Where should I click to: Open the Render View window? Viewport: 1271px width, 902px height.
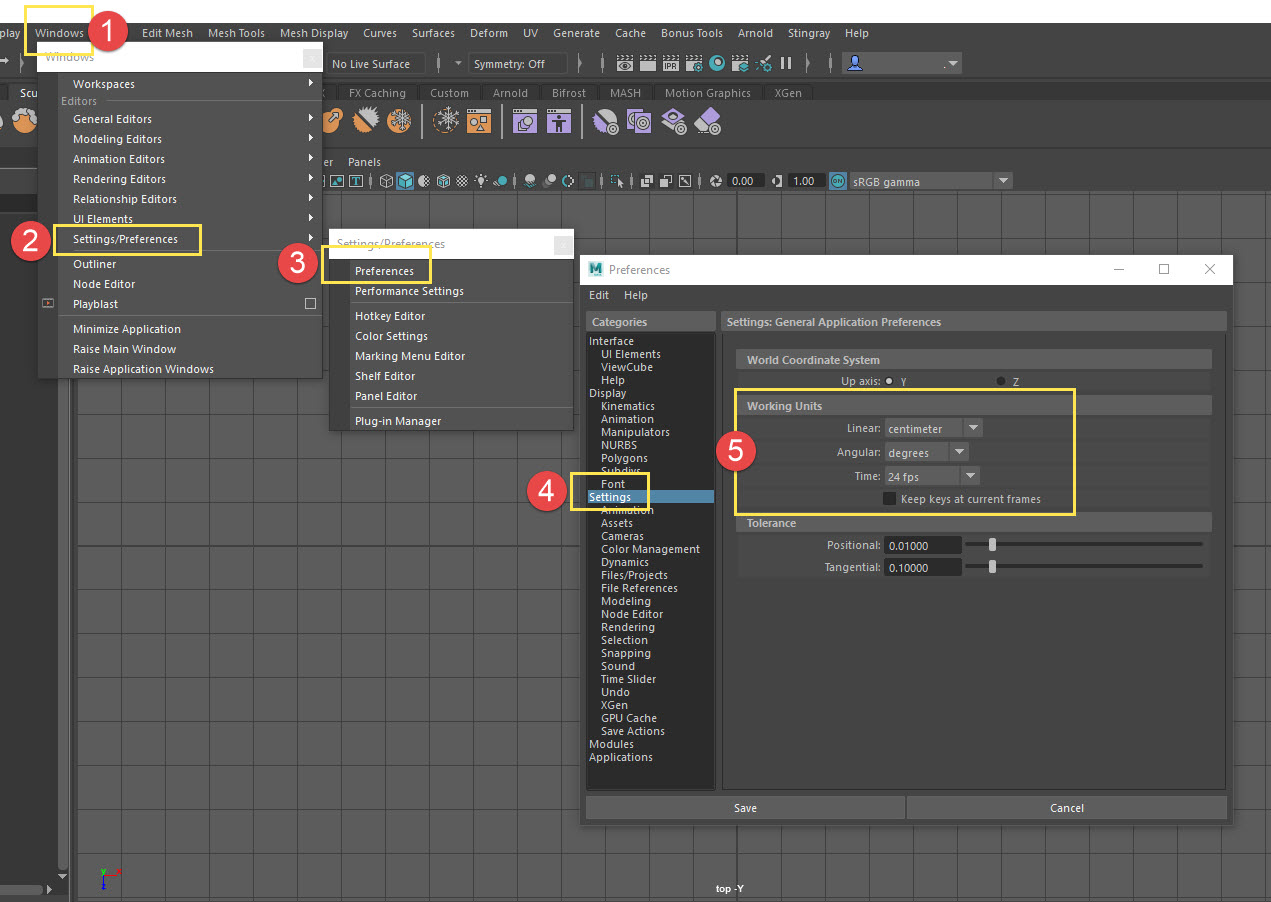tap(623, 62)
